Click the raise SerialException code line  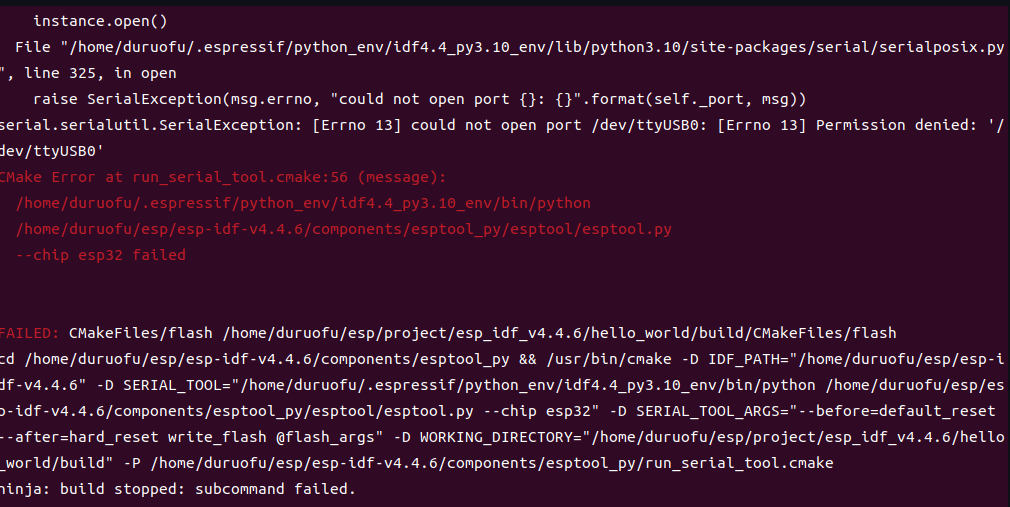coord(419,99)
